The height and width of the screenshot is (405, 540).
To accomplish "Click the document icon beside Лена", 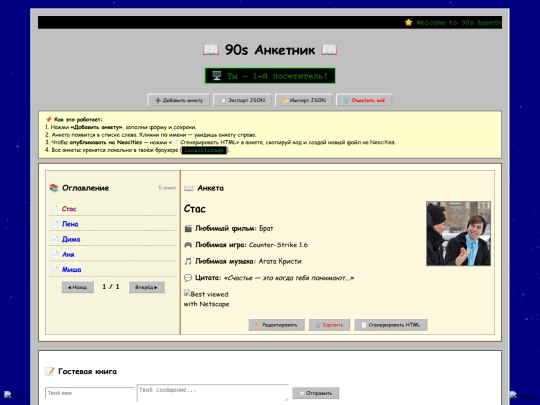I will (55, 224).
